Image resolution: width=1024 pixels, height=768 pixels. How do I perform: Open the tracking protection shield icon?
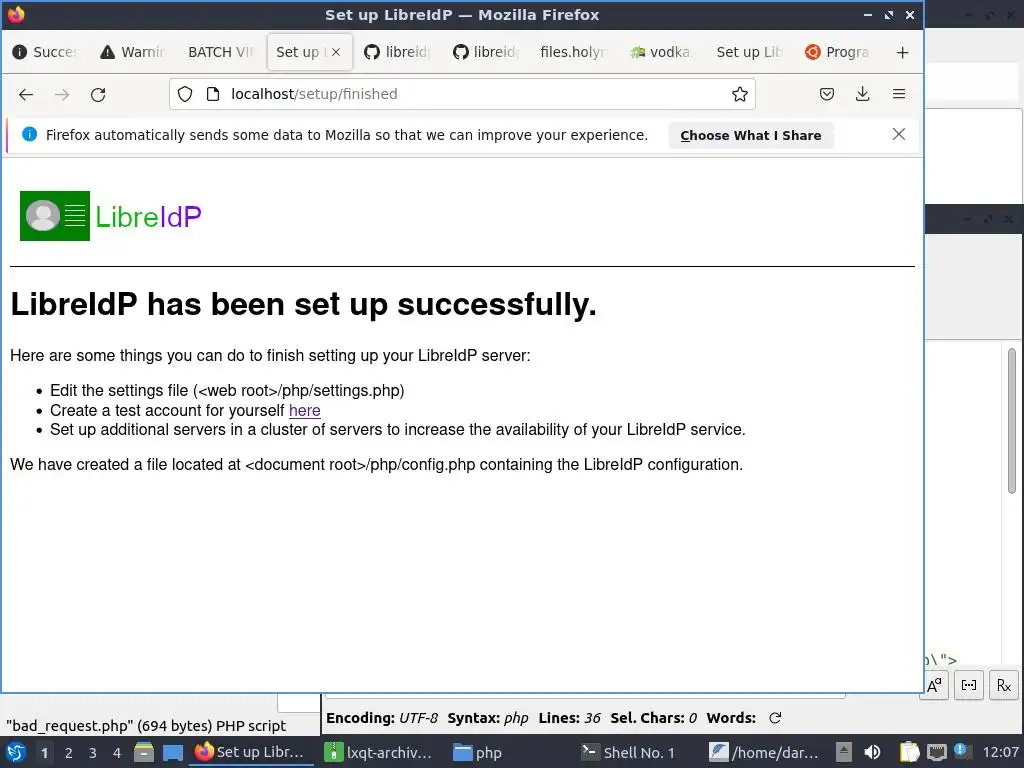185,94
